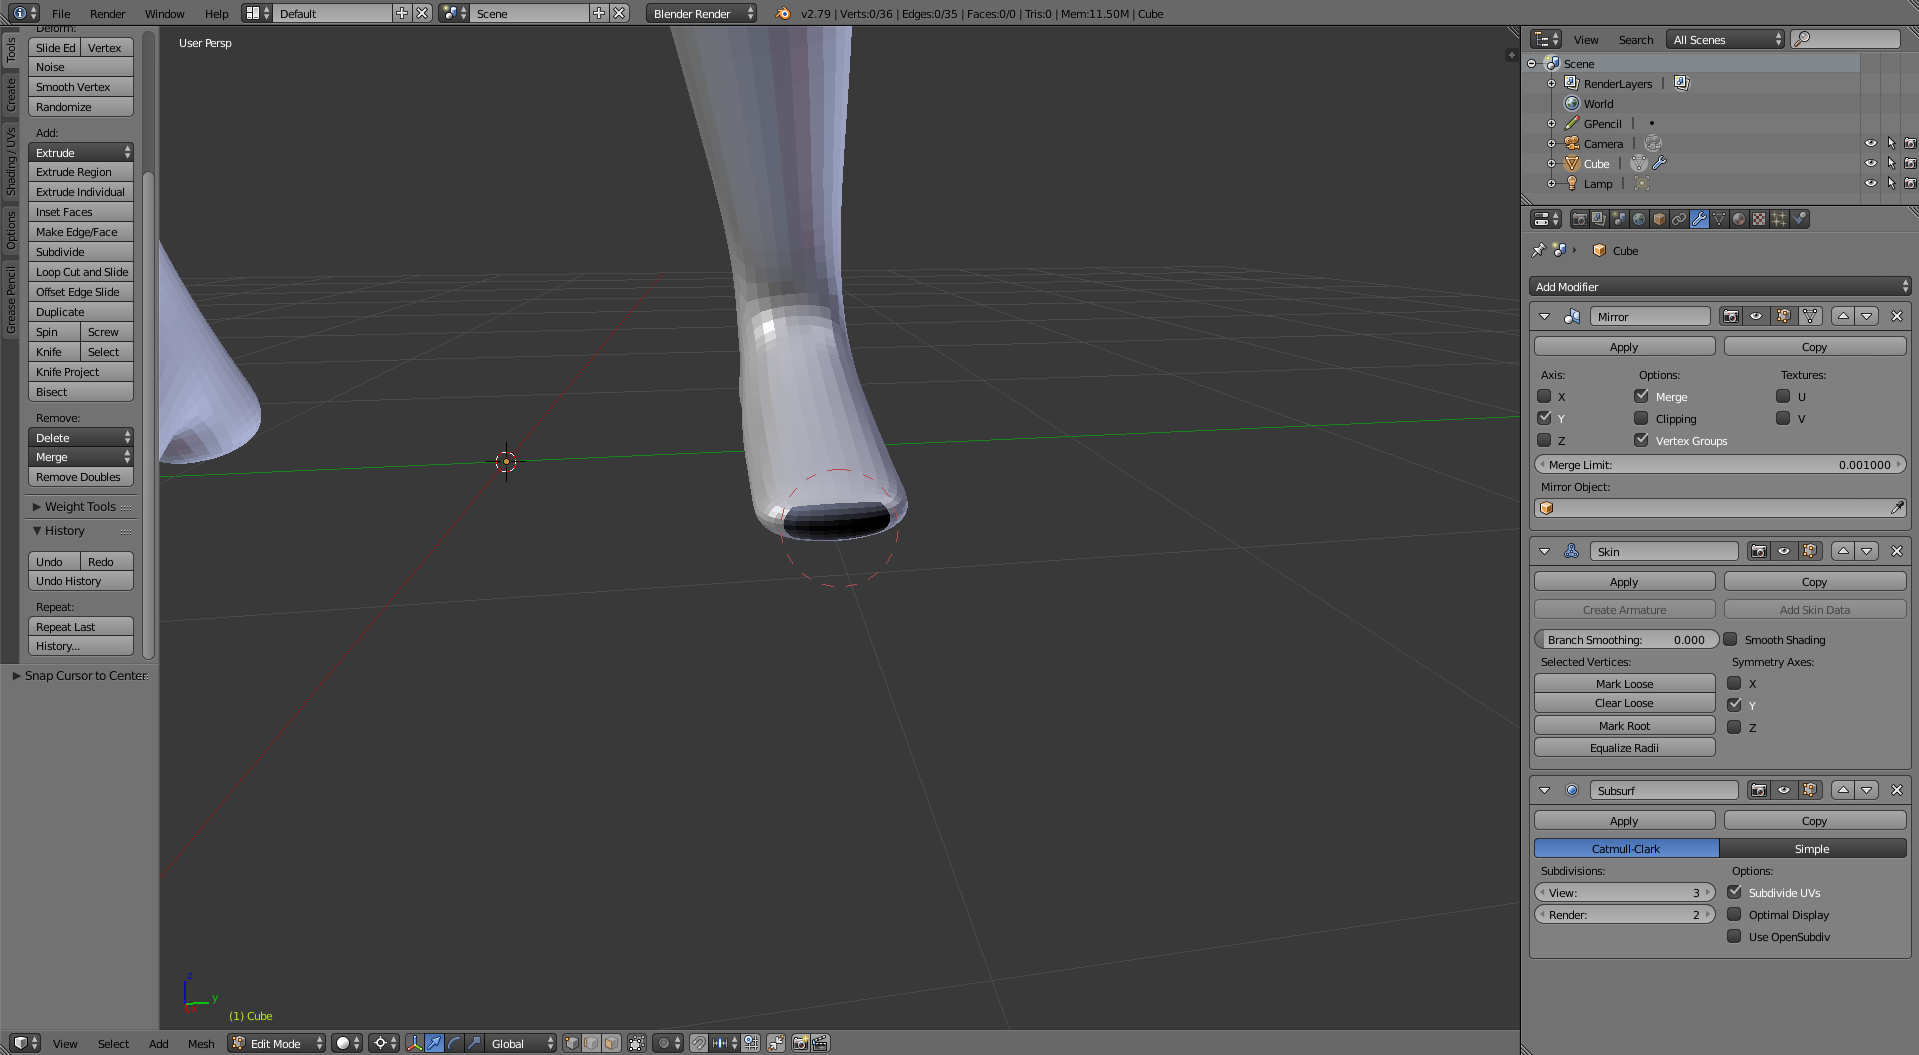The image size is (1919, 1055).
Task: Click Copy on the Subsurf modifier
Action: 1814,820
